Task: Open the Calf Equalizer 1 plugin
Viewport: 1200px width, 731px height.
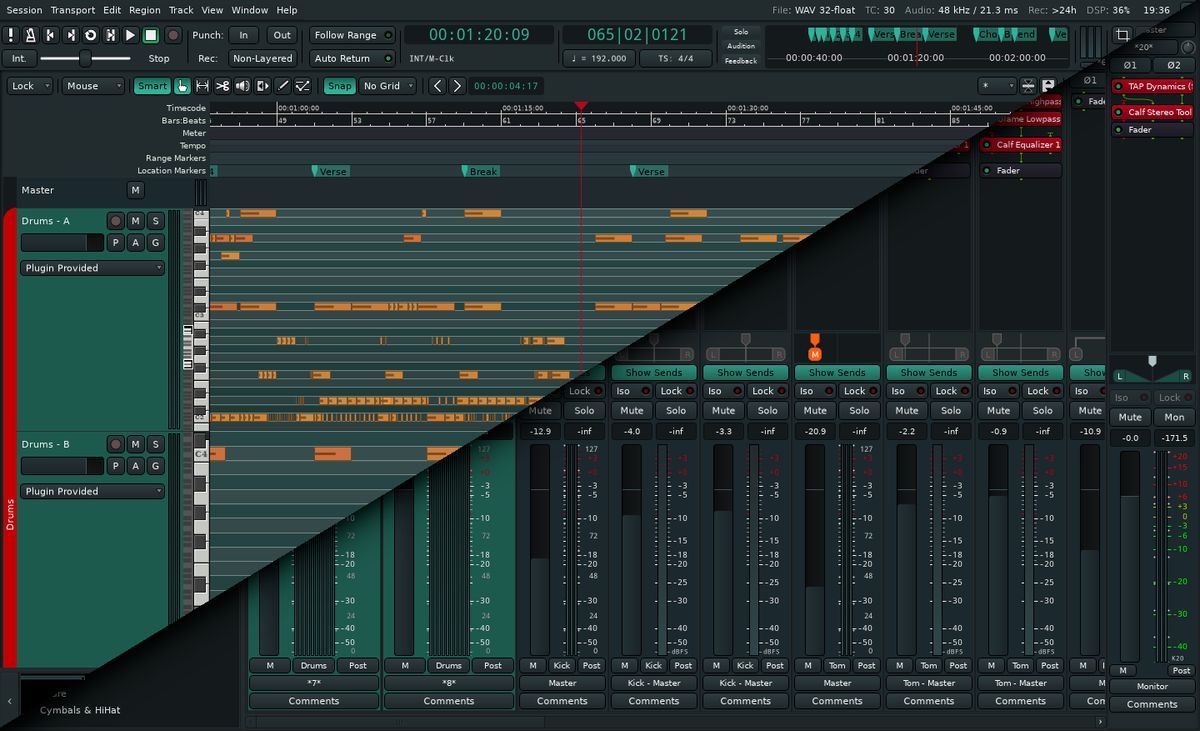Action: [x=1021, y=144]
